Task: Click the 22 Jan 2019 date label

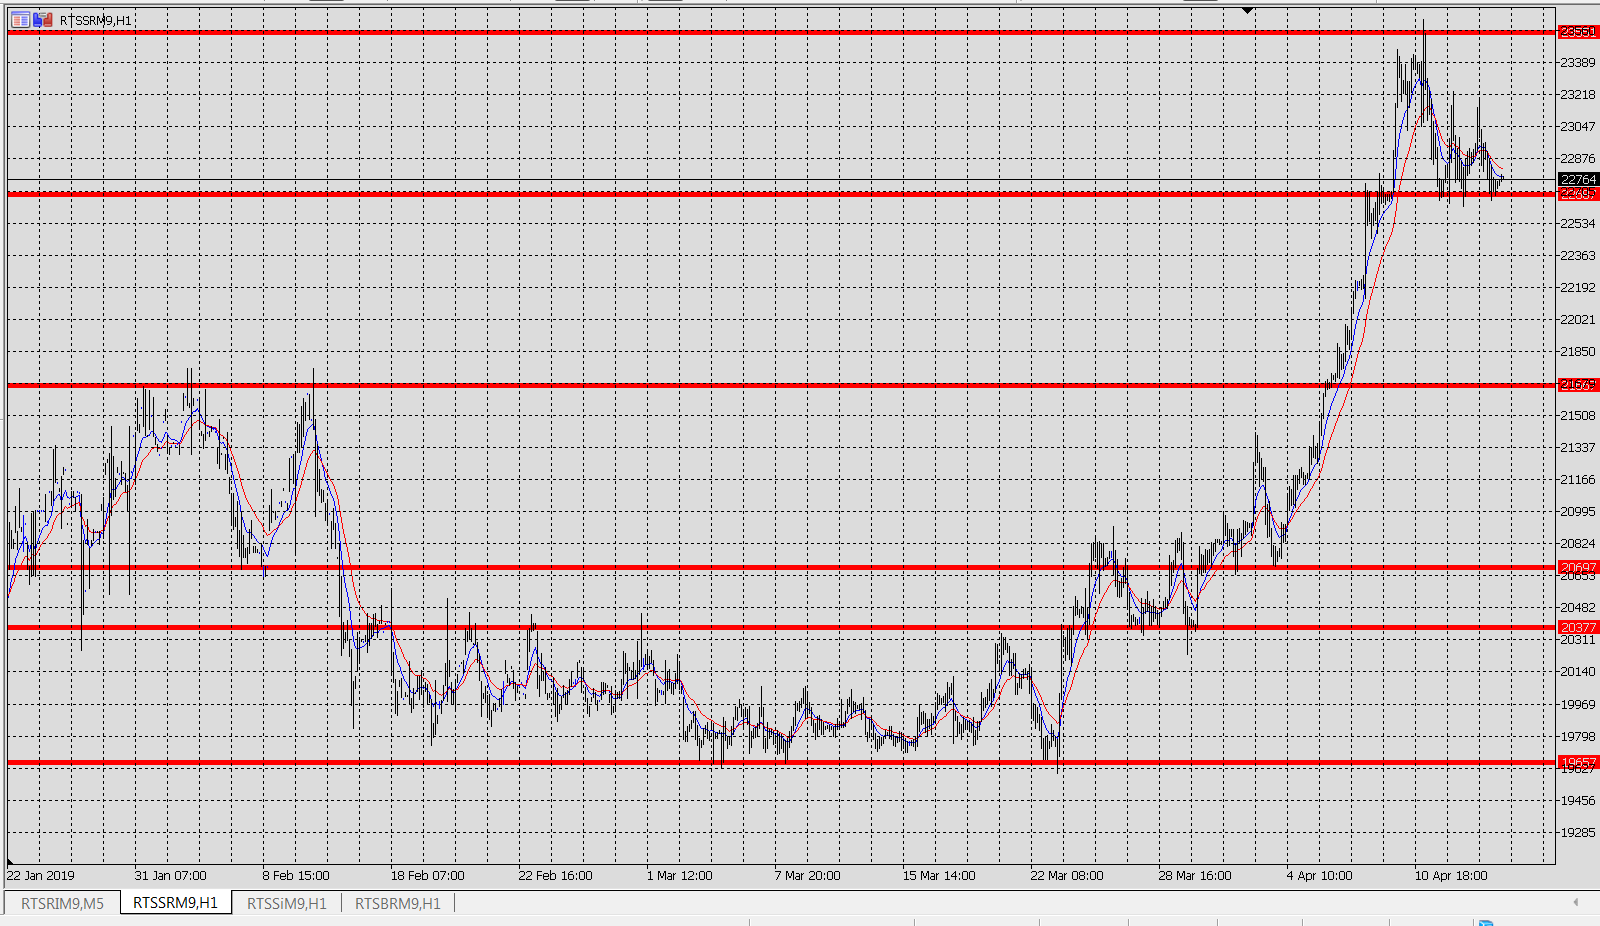Action: tap(41, 876)
